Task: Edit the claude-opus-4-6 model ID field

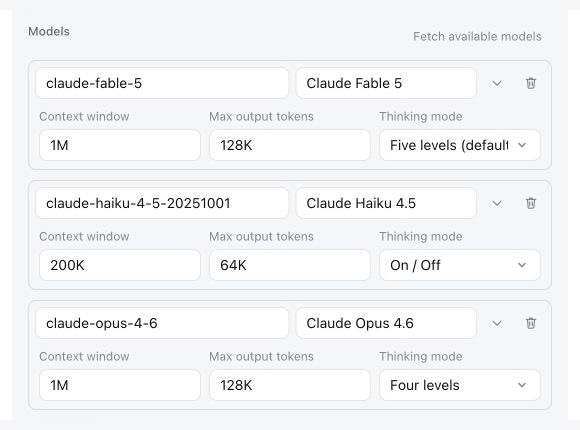Action: pos(162,323)
